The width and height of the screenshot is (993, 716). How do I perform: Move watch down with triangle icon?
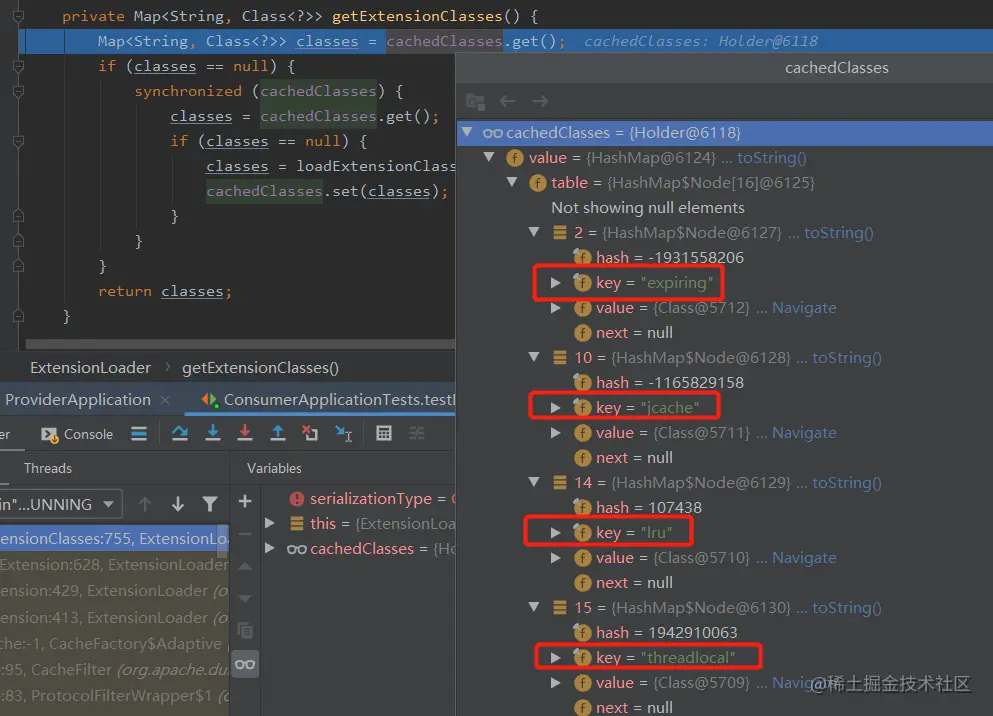(245, 598)
